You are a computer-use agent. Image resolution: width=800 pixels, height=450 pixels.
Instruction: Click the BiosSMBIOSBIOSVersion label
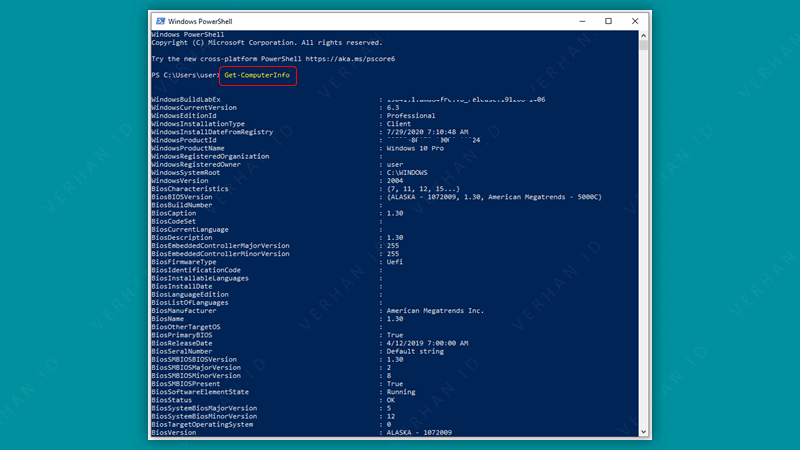(194, 360)
